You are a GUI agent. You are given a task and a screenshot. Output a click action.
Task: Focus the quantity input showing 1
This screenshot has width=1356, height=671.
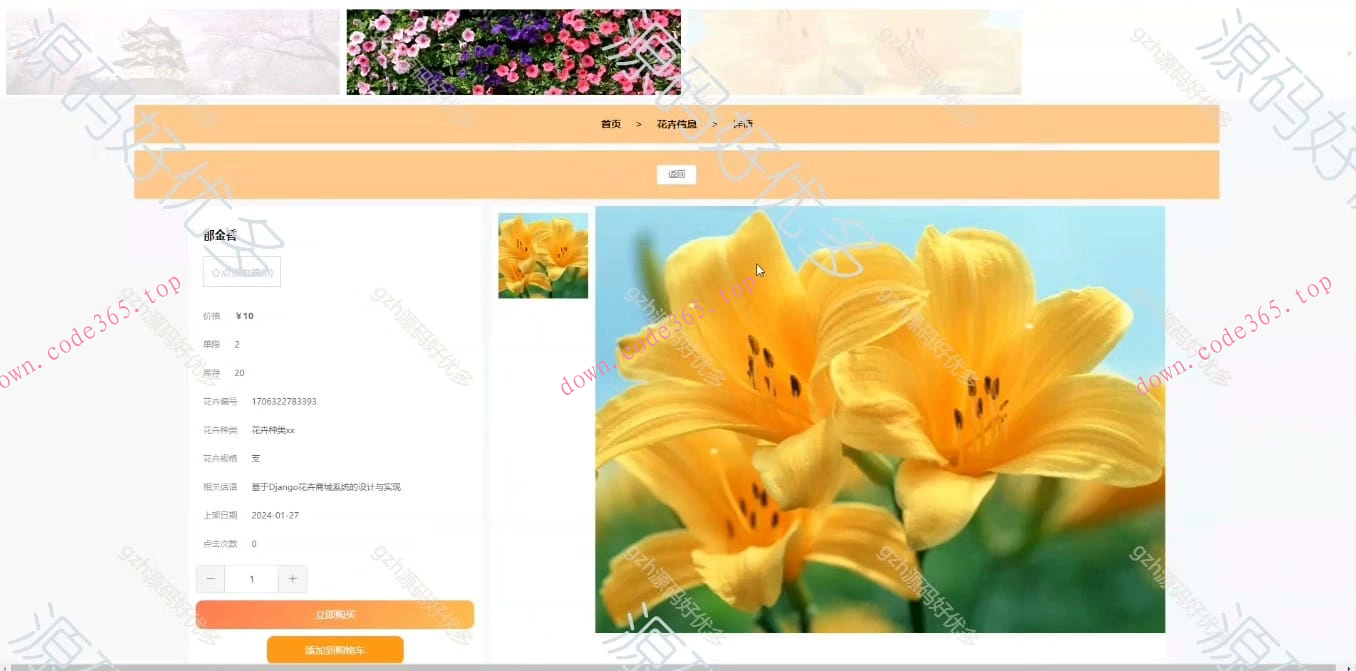pyautogui.click(x=251, y=579)
